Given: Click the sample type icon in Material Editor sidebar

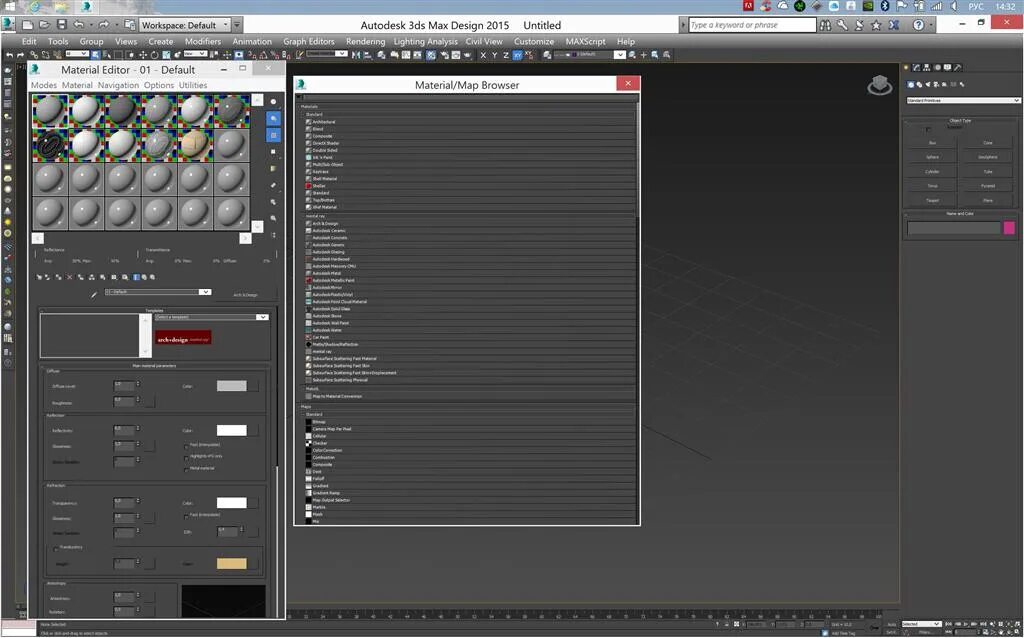Looking at the screenshot, I should tap(274, 102).
